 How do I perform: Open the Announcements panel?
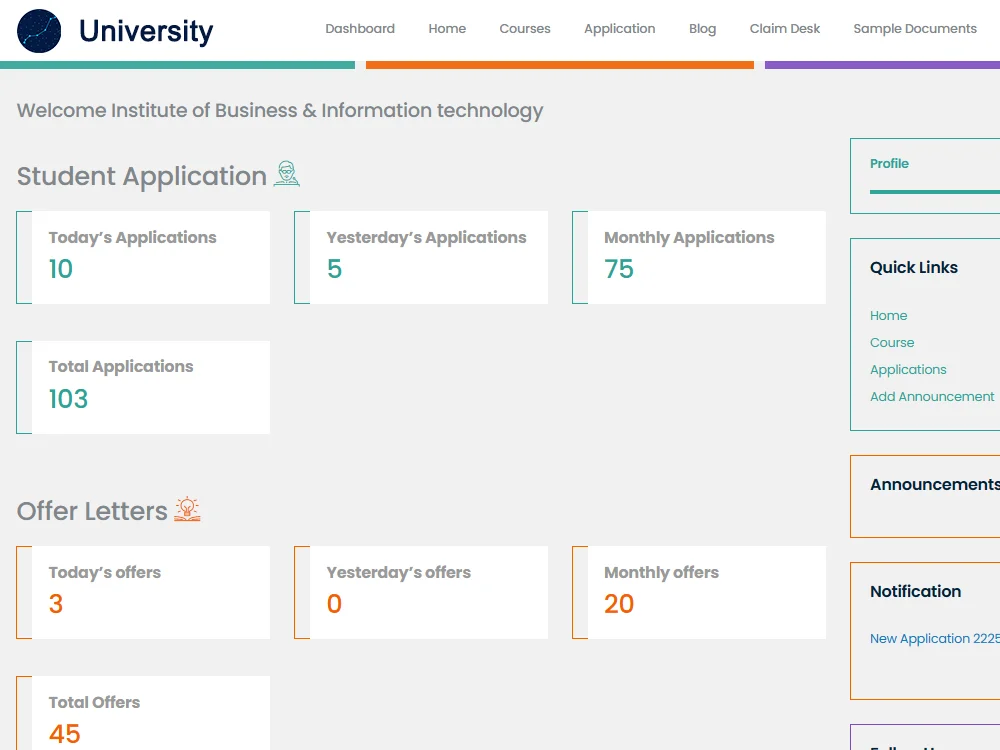pyautogui.click(x=934, y=484)
